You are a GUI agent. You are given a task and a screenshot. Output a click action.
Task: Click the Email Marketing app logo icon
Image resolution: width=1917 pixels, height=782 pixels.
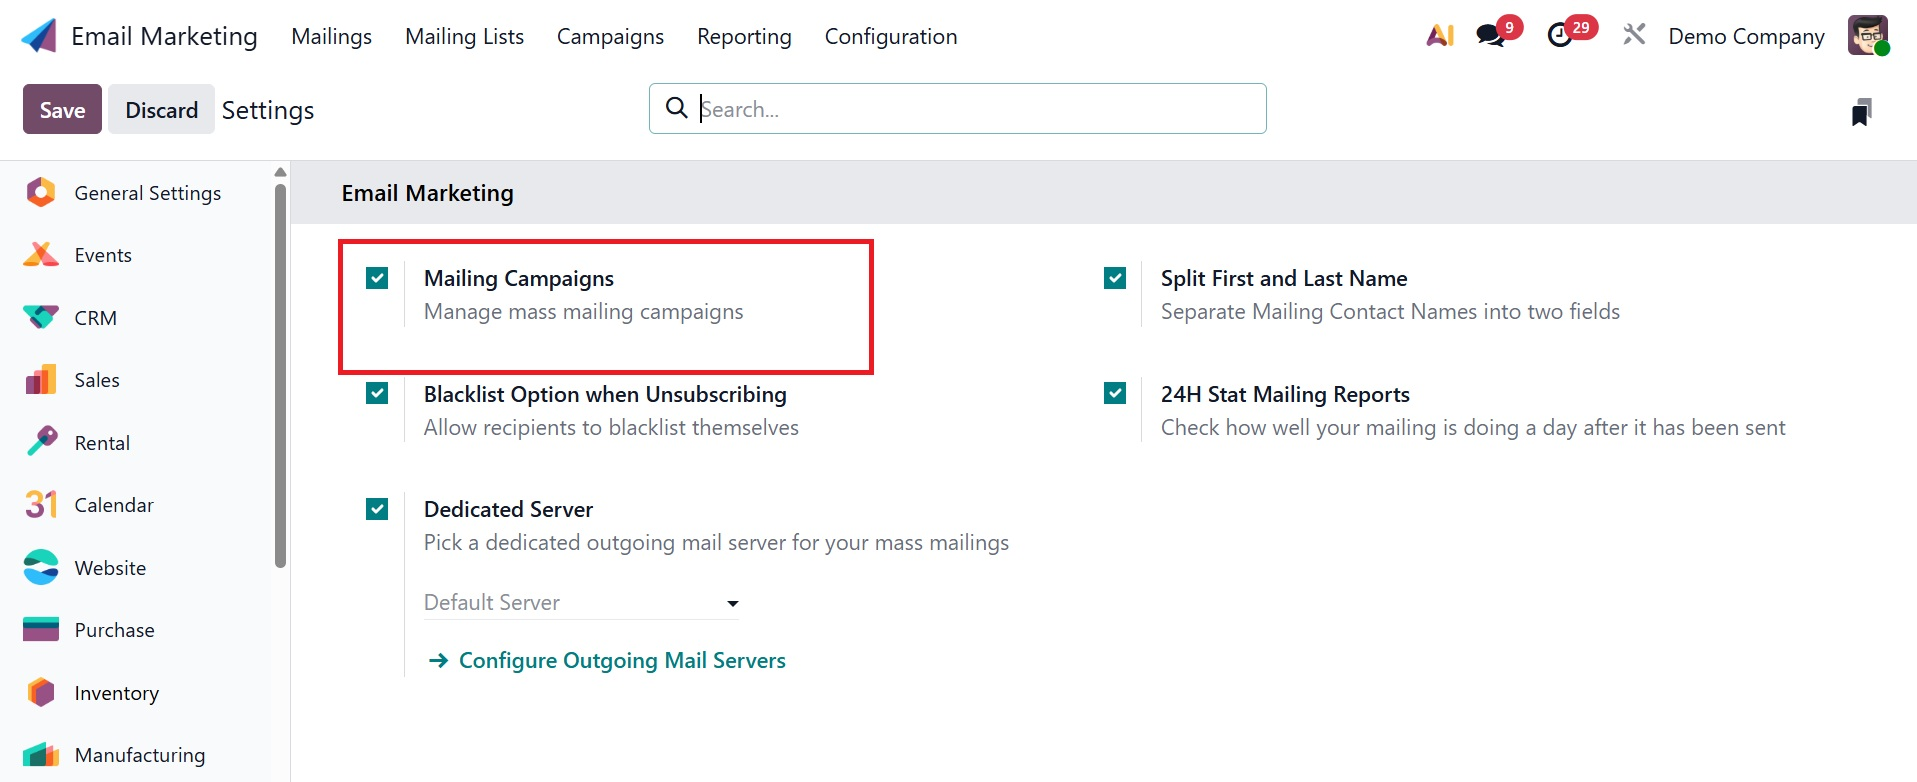pos(39,36)
